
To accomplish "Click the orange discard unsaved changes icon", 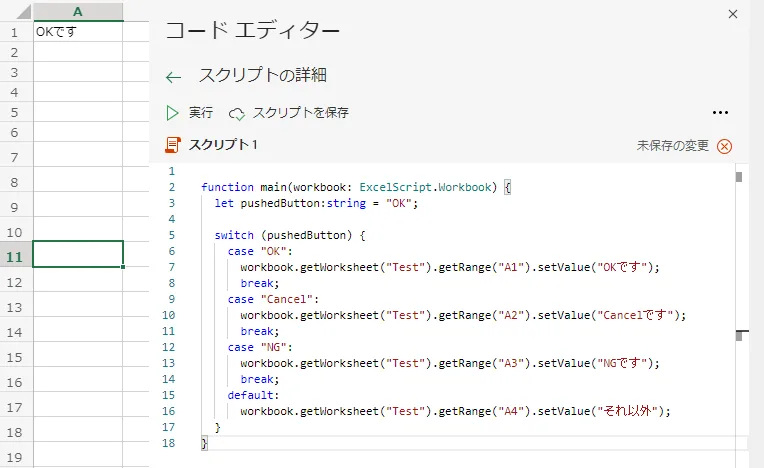I will click(x=725, y=146).
